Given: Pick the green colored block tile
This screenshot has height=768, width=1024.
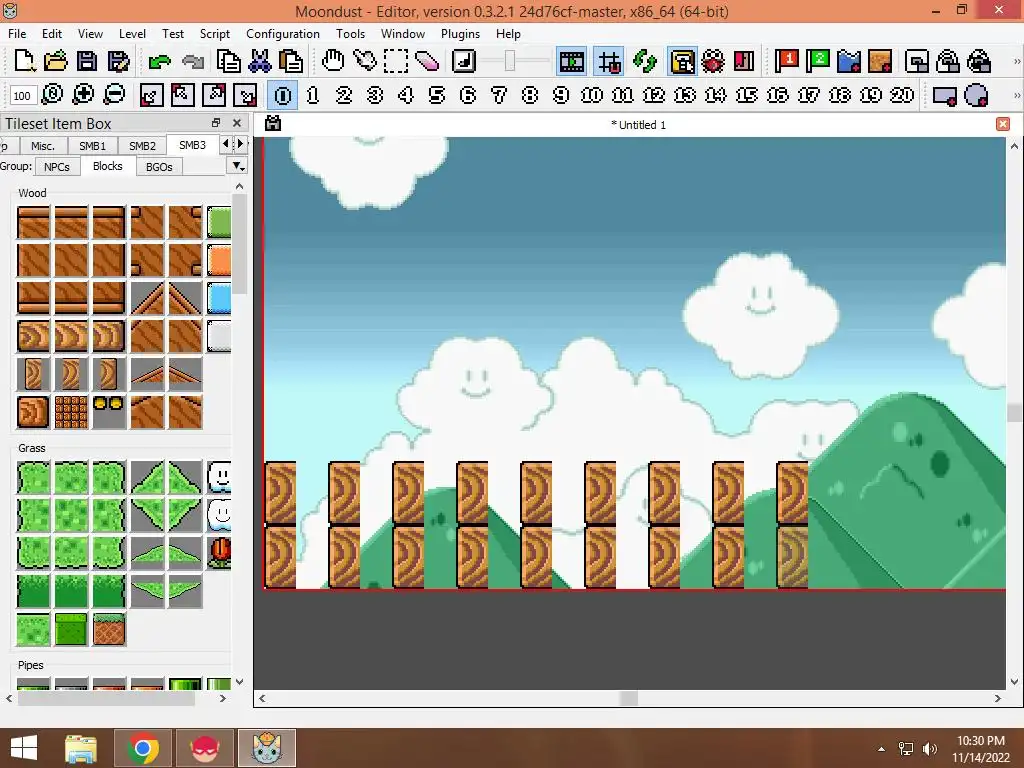Looking at the screenshot, I should click(219, 222).
